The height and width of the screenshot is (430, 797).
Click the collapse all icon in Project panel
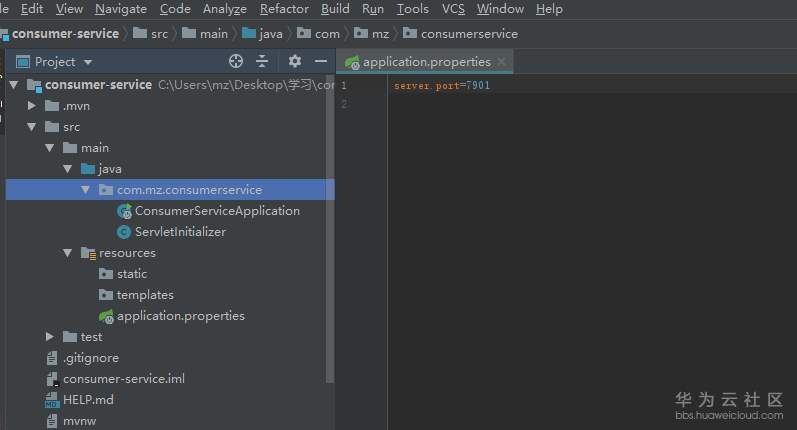(x=262, y=62)
